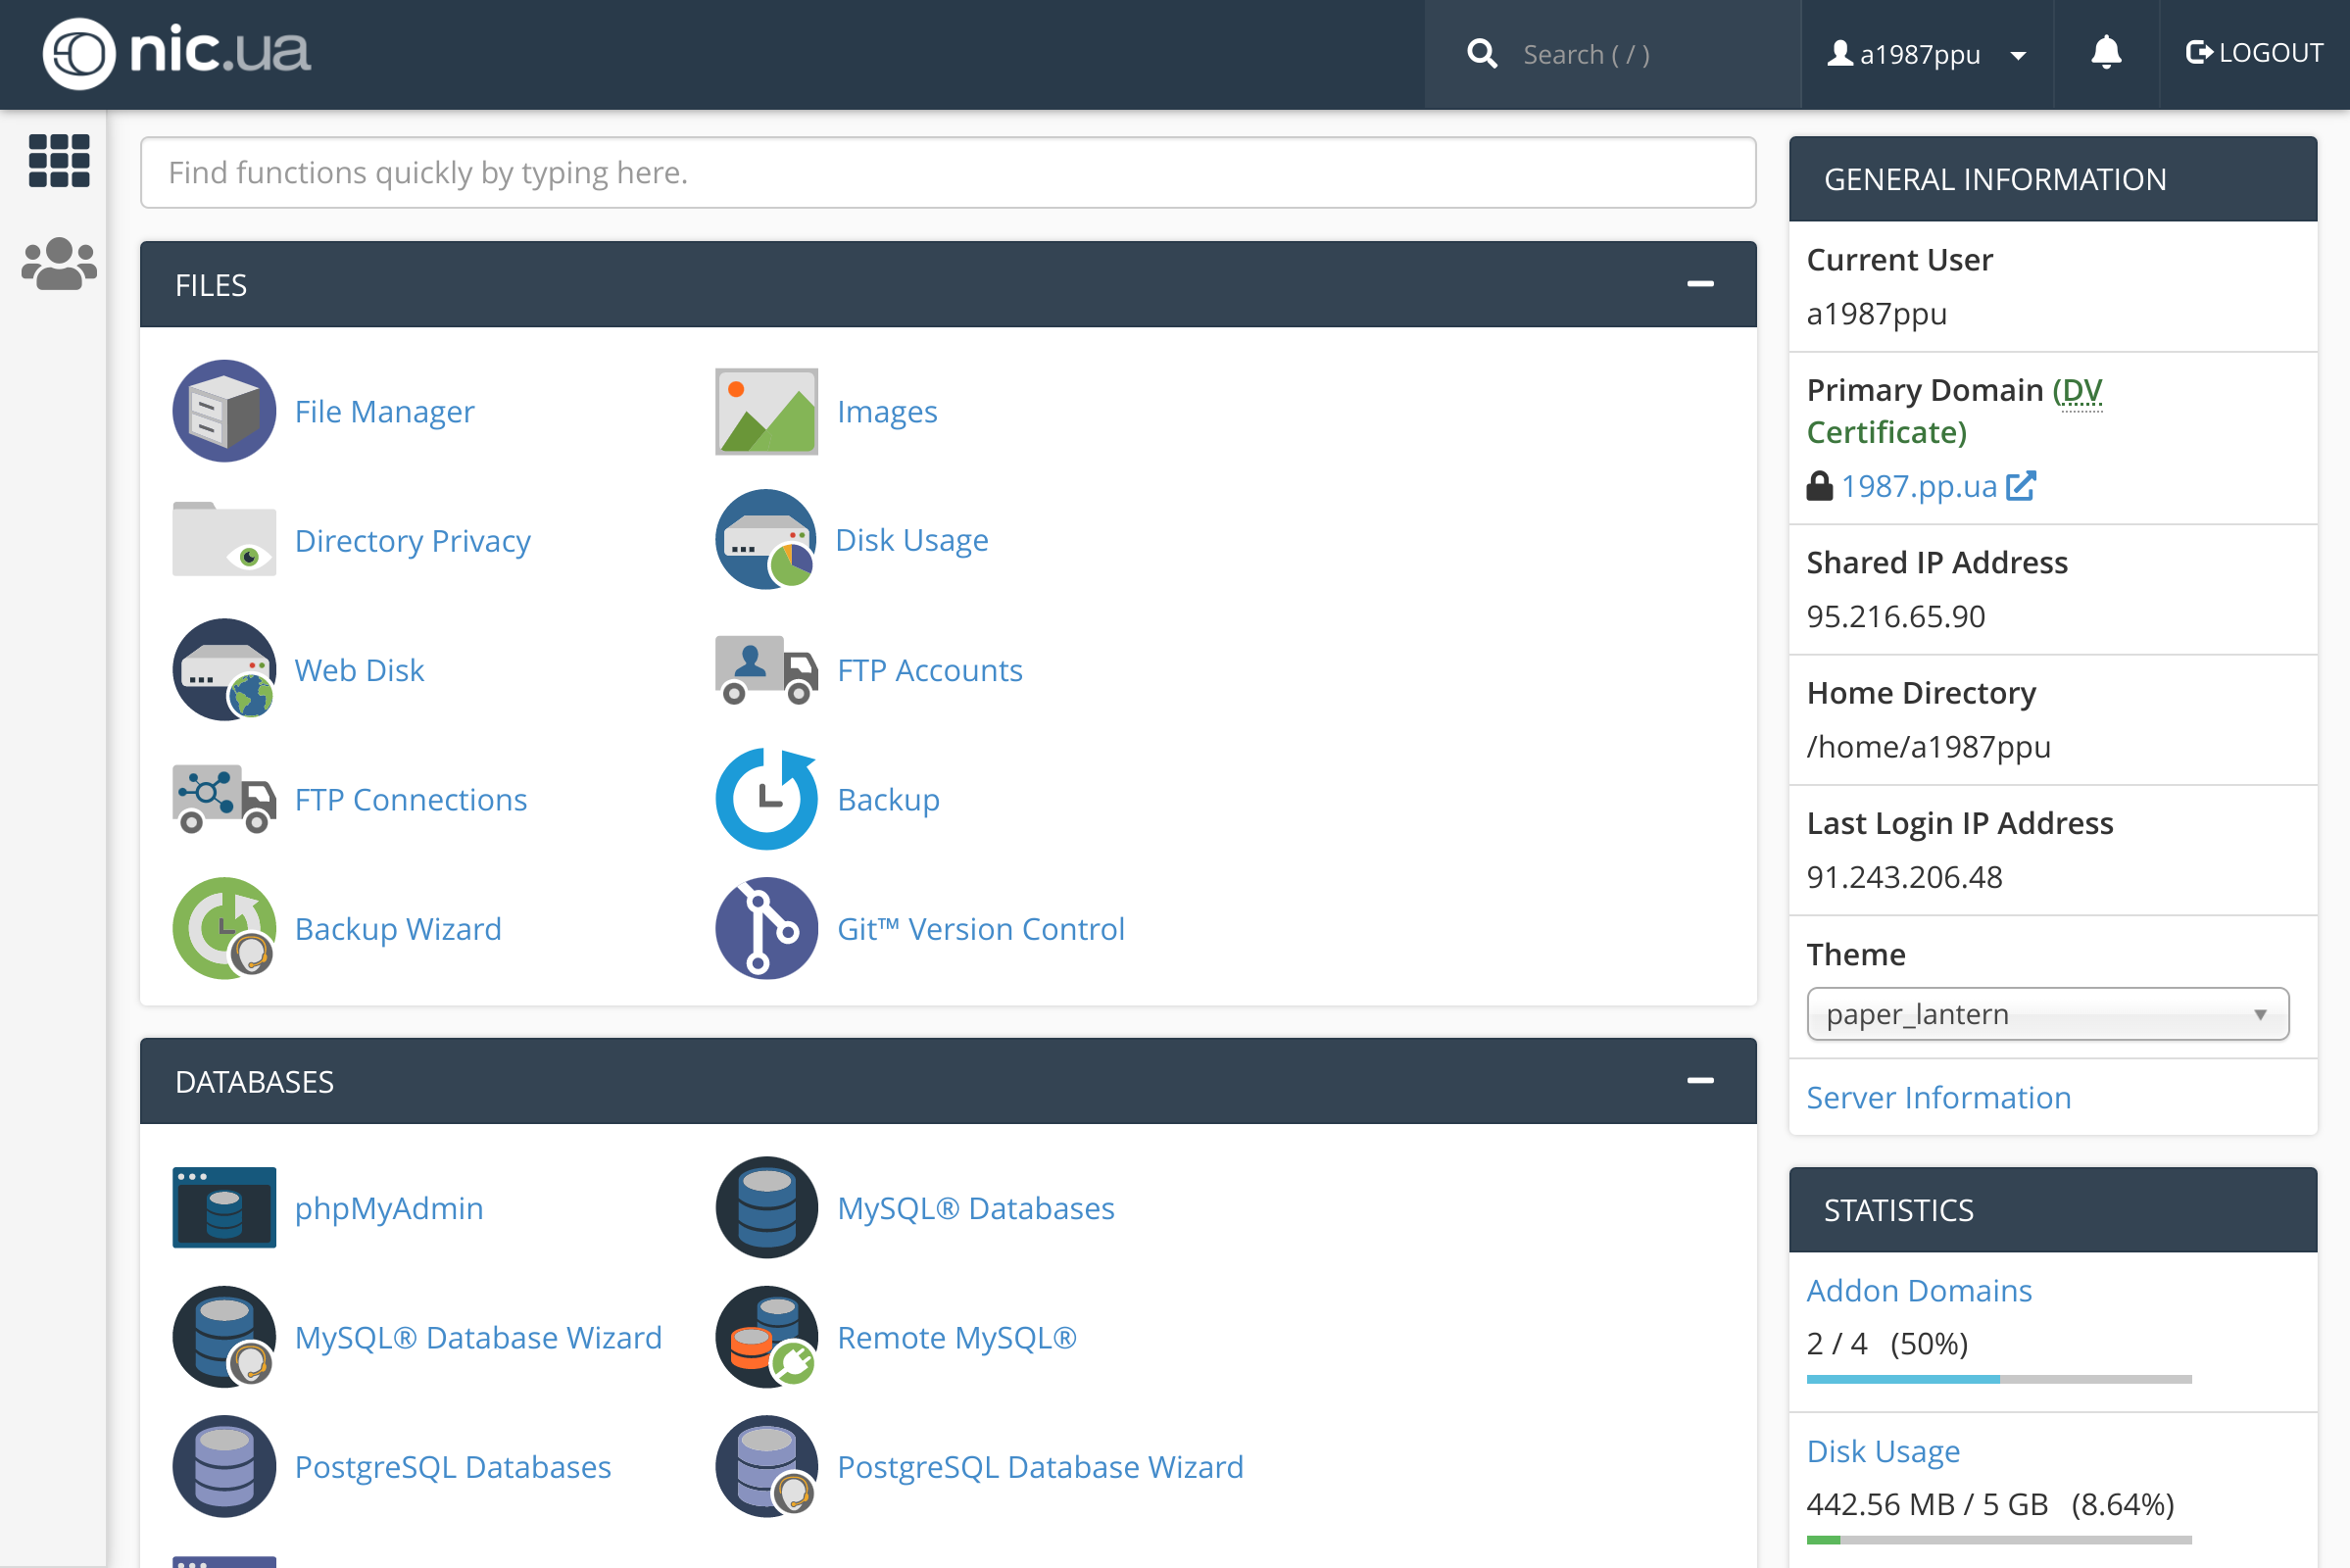
Task: Collapse the FILES section
Action: [1700, 284]
